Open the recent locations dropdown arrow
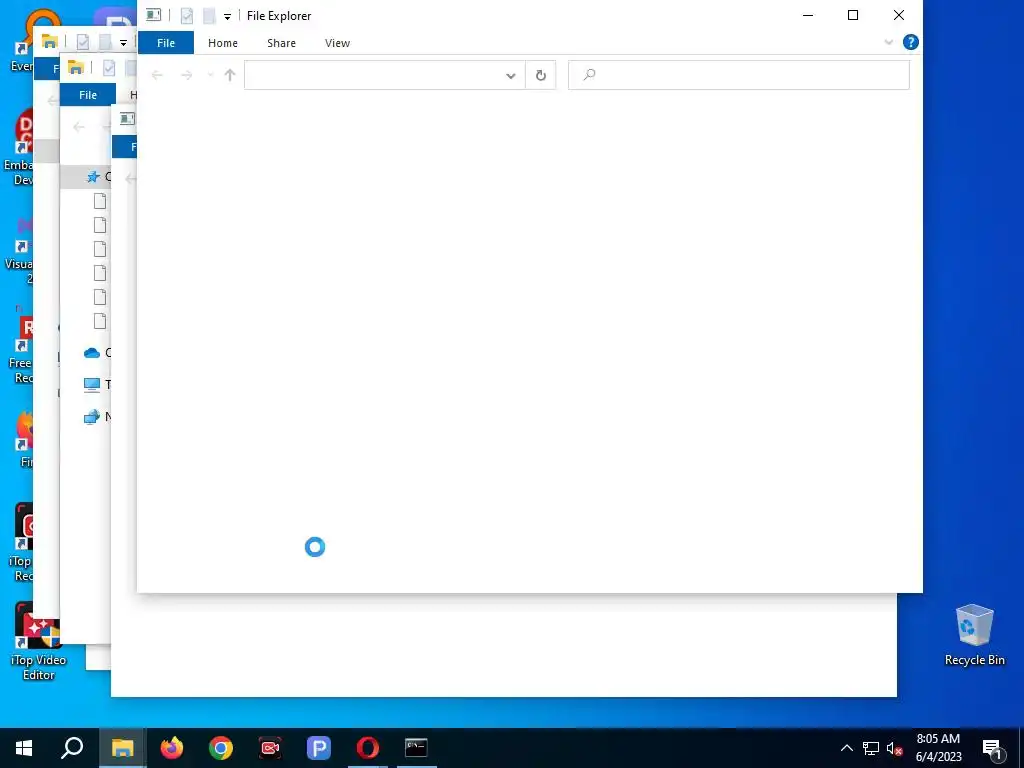 click(210, 75)
